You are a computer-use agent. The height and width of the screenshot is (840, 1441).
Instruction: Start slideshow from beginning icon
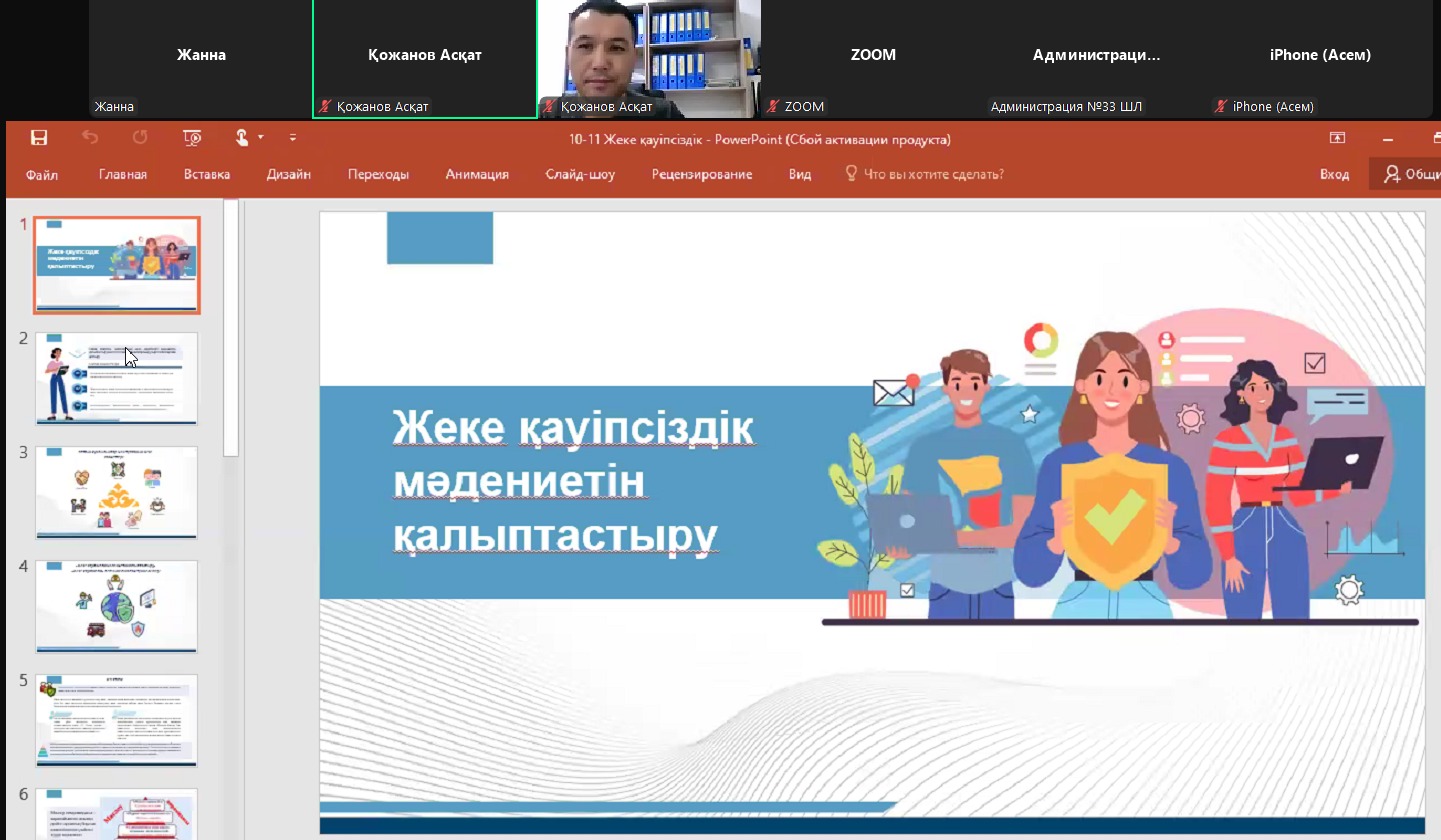tap(193, 138)
